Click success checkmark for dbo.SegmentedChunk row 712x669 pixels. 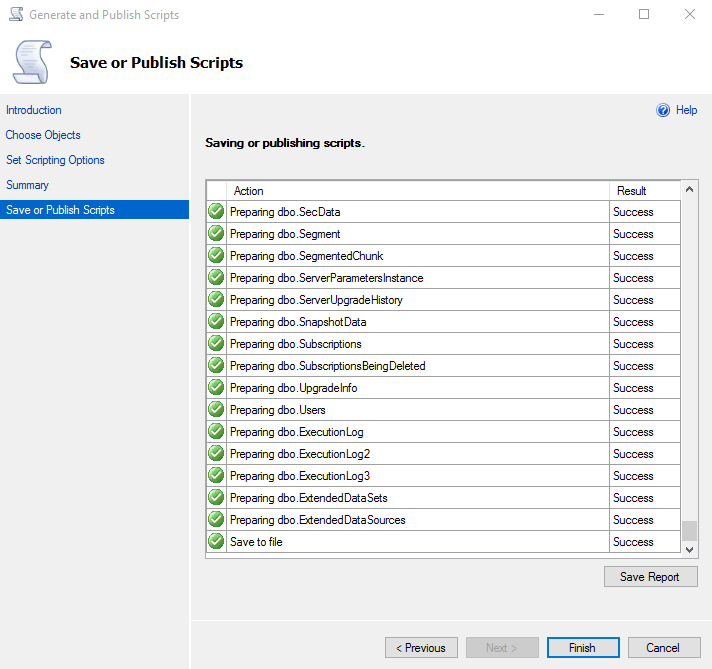point(216,255)
